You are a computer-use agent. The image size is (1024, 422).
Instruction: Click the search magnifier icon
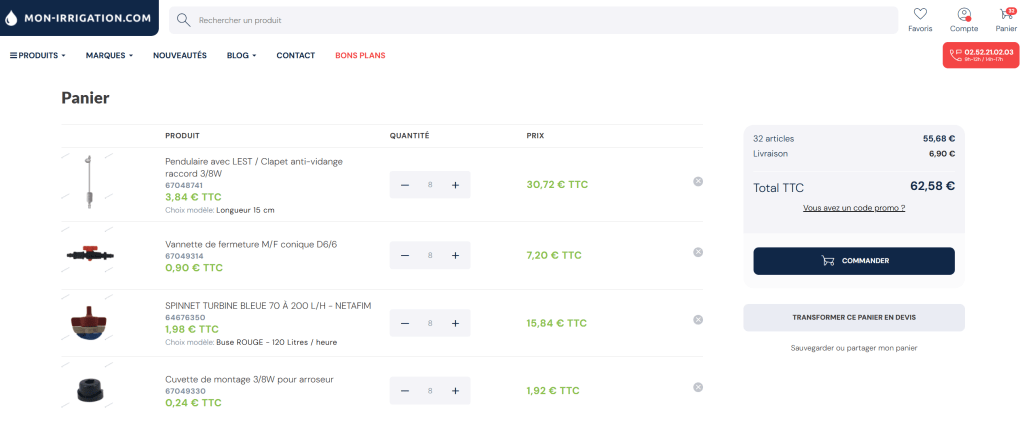click(183, 20)
